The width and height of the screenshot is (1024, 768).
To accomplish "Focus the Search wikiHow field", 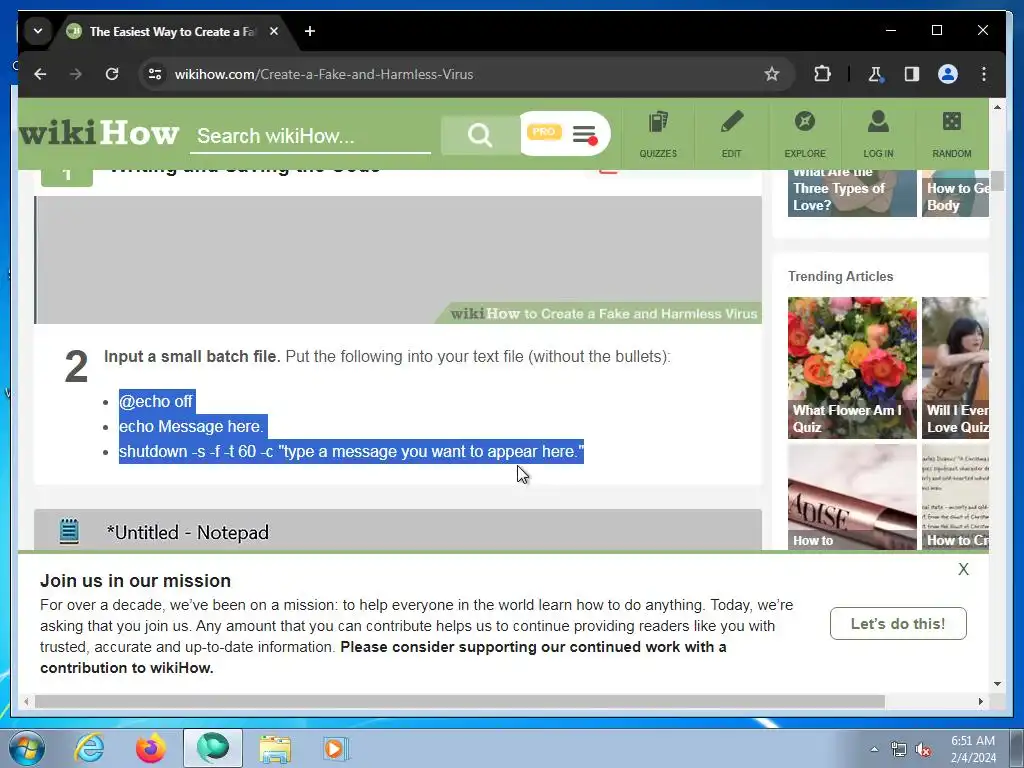I will tap(310, 136).
